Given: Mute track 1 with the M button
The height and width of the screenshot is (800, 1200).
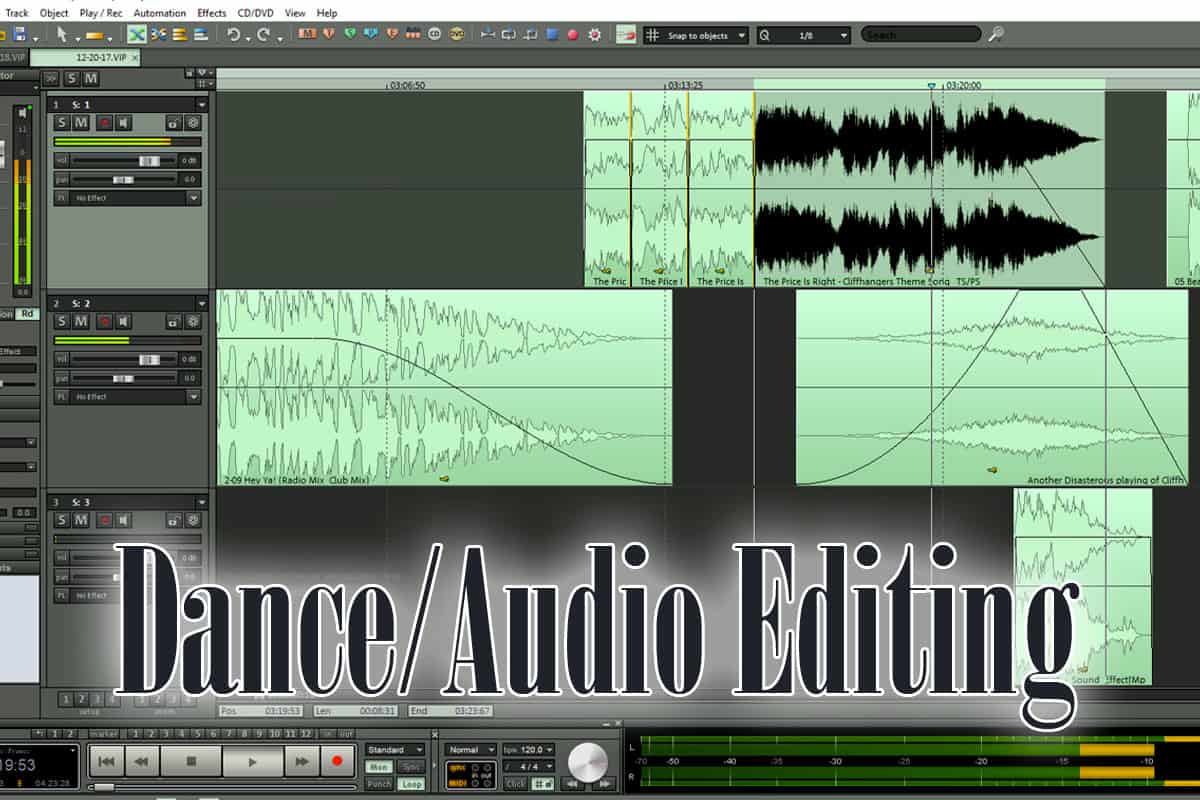Looking at the screenshot, I should coord(81,123).
